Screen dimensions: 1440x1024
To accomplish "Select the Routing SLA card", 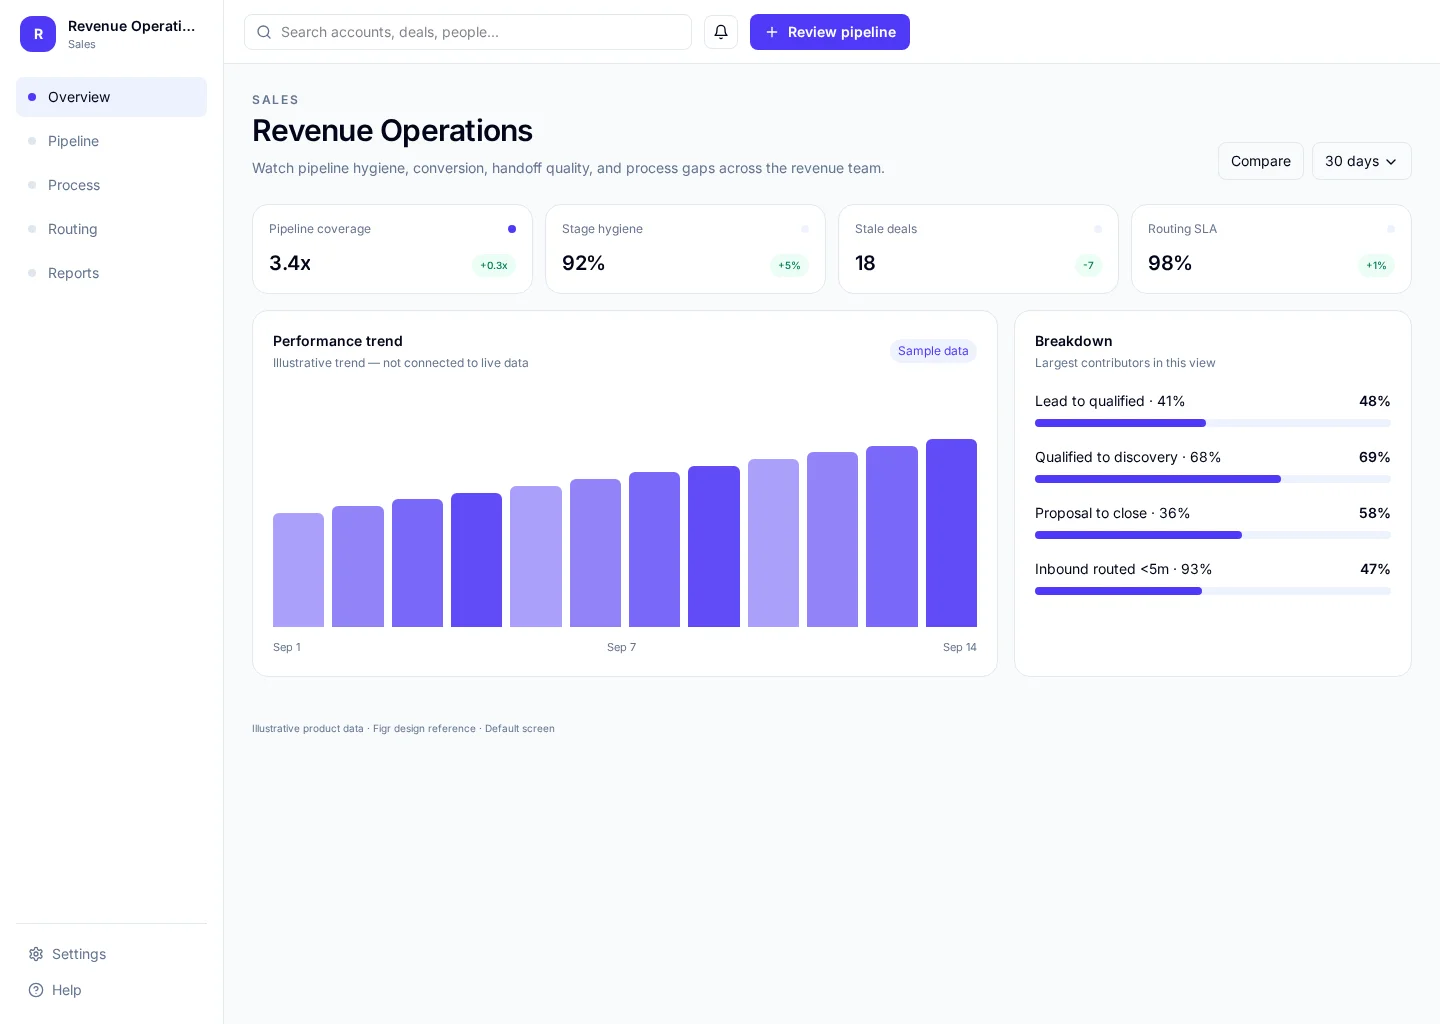I will click(1271, 249).
